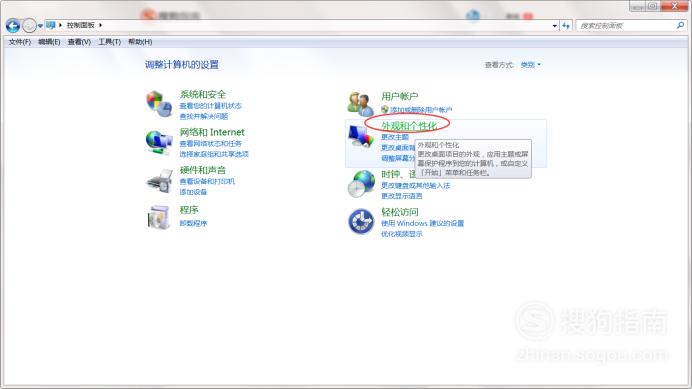Click the 程序 programs box icon
The height and width of the screenshot is (389, 692).
click(159, 217)
